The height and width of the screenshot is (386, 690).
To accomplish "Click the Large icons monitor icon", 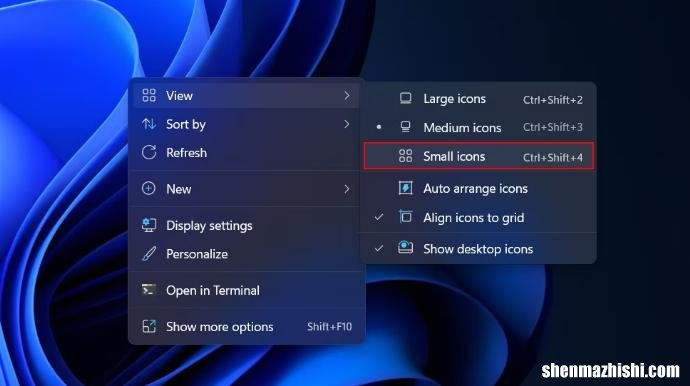I will [405, 98].
